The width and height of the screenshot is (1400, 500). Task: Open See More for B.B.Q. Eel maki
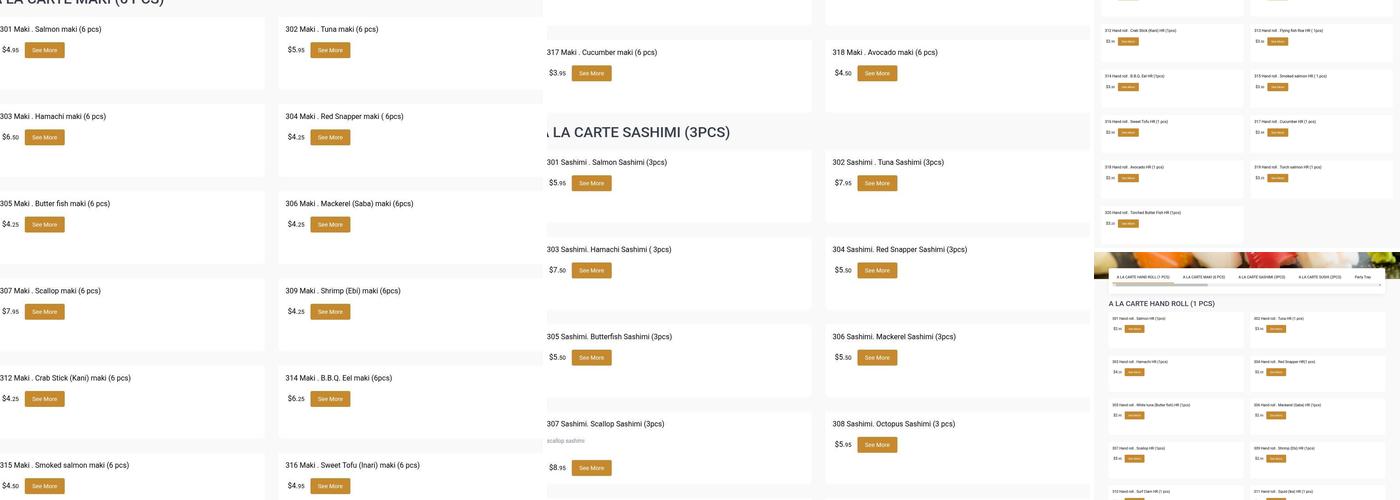[x=330, y=399]
